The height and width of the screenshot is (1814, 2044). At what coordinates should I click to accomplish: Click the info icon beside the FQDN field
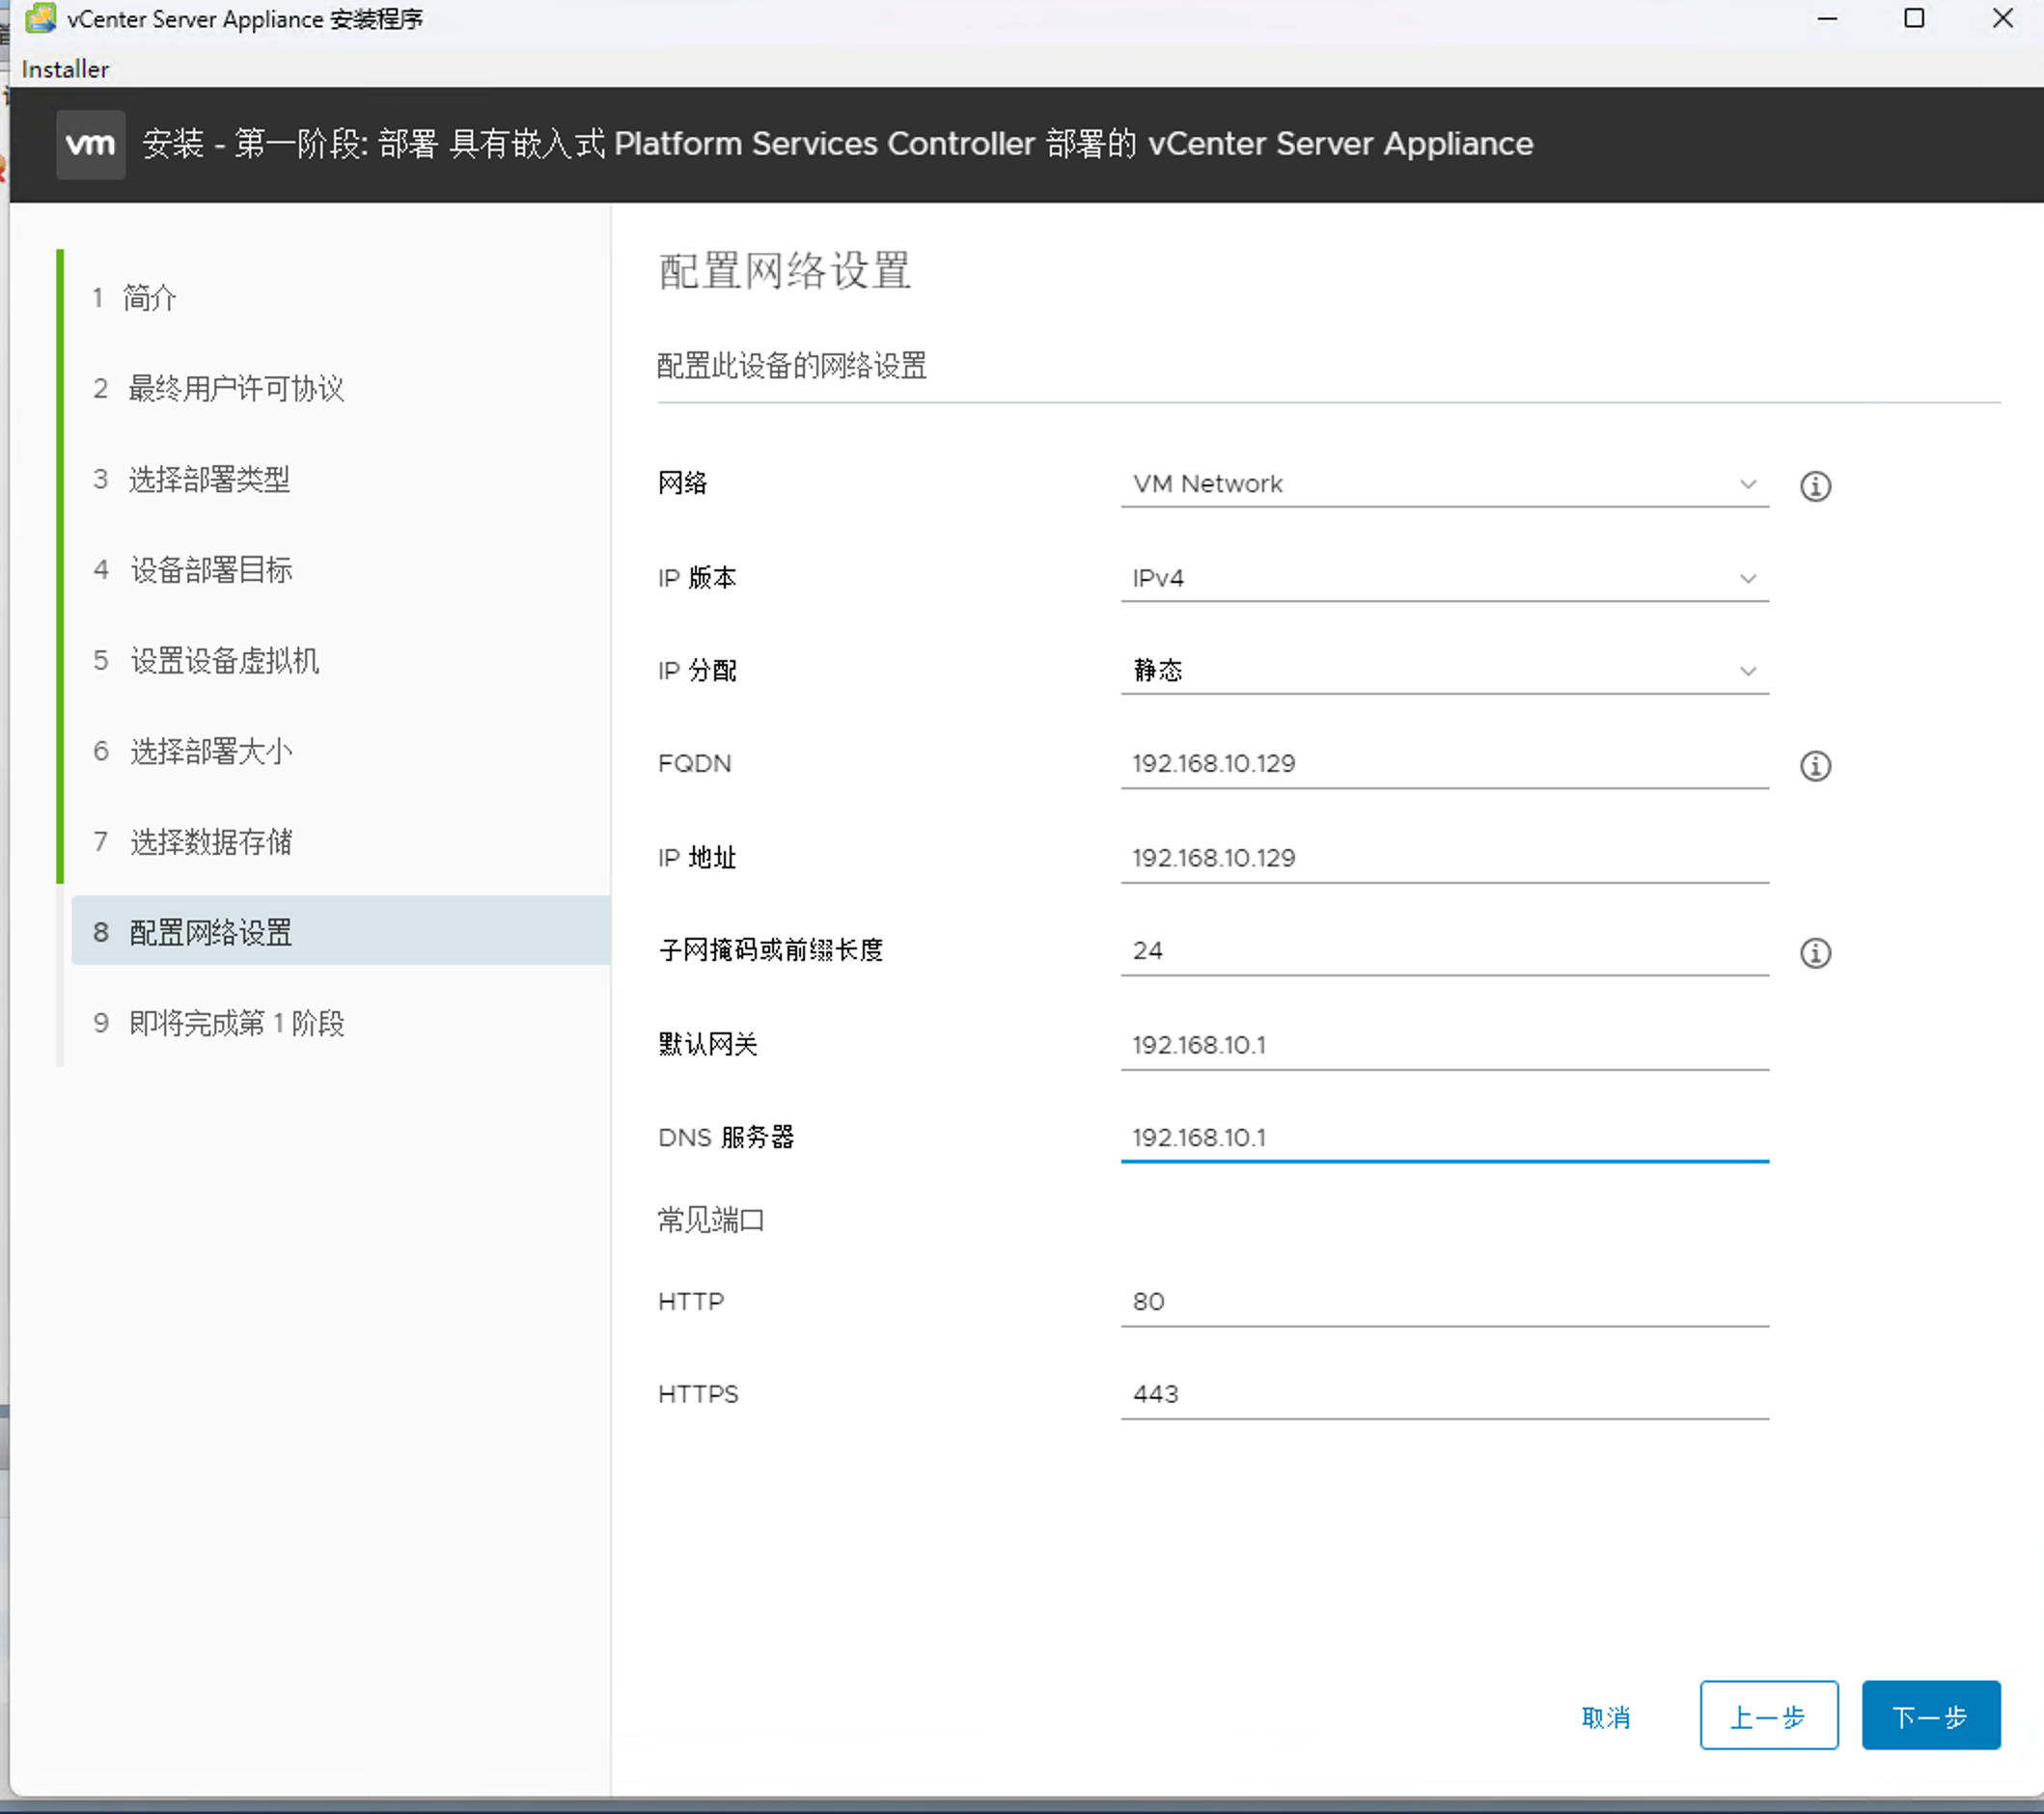(1815, 766)
